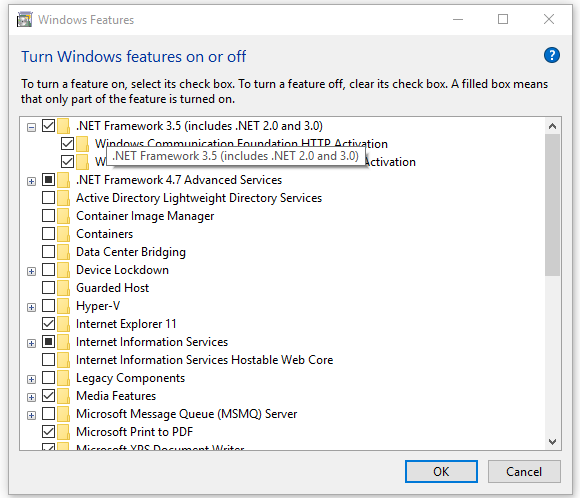The width and height of the screenshot is (580, 498).
Task: Select the Internet Explorer 11 row label
Action: click(126, 324)
